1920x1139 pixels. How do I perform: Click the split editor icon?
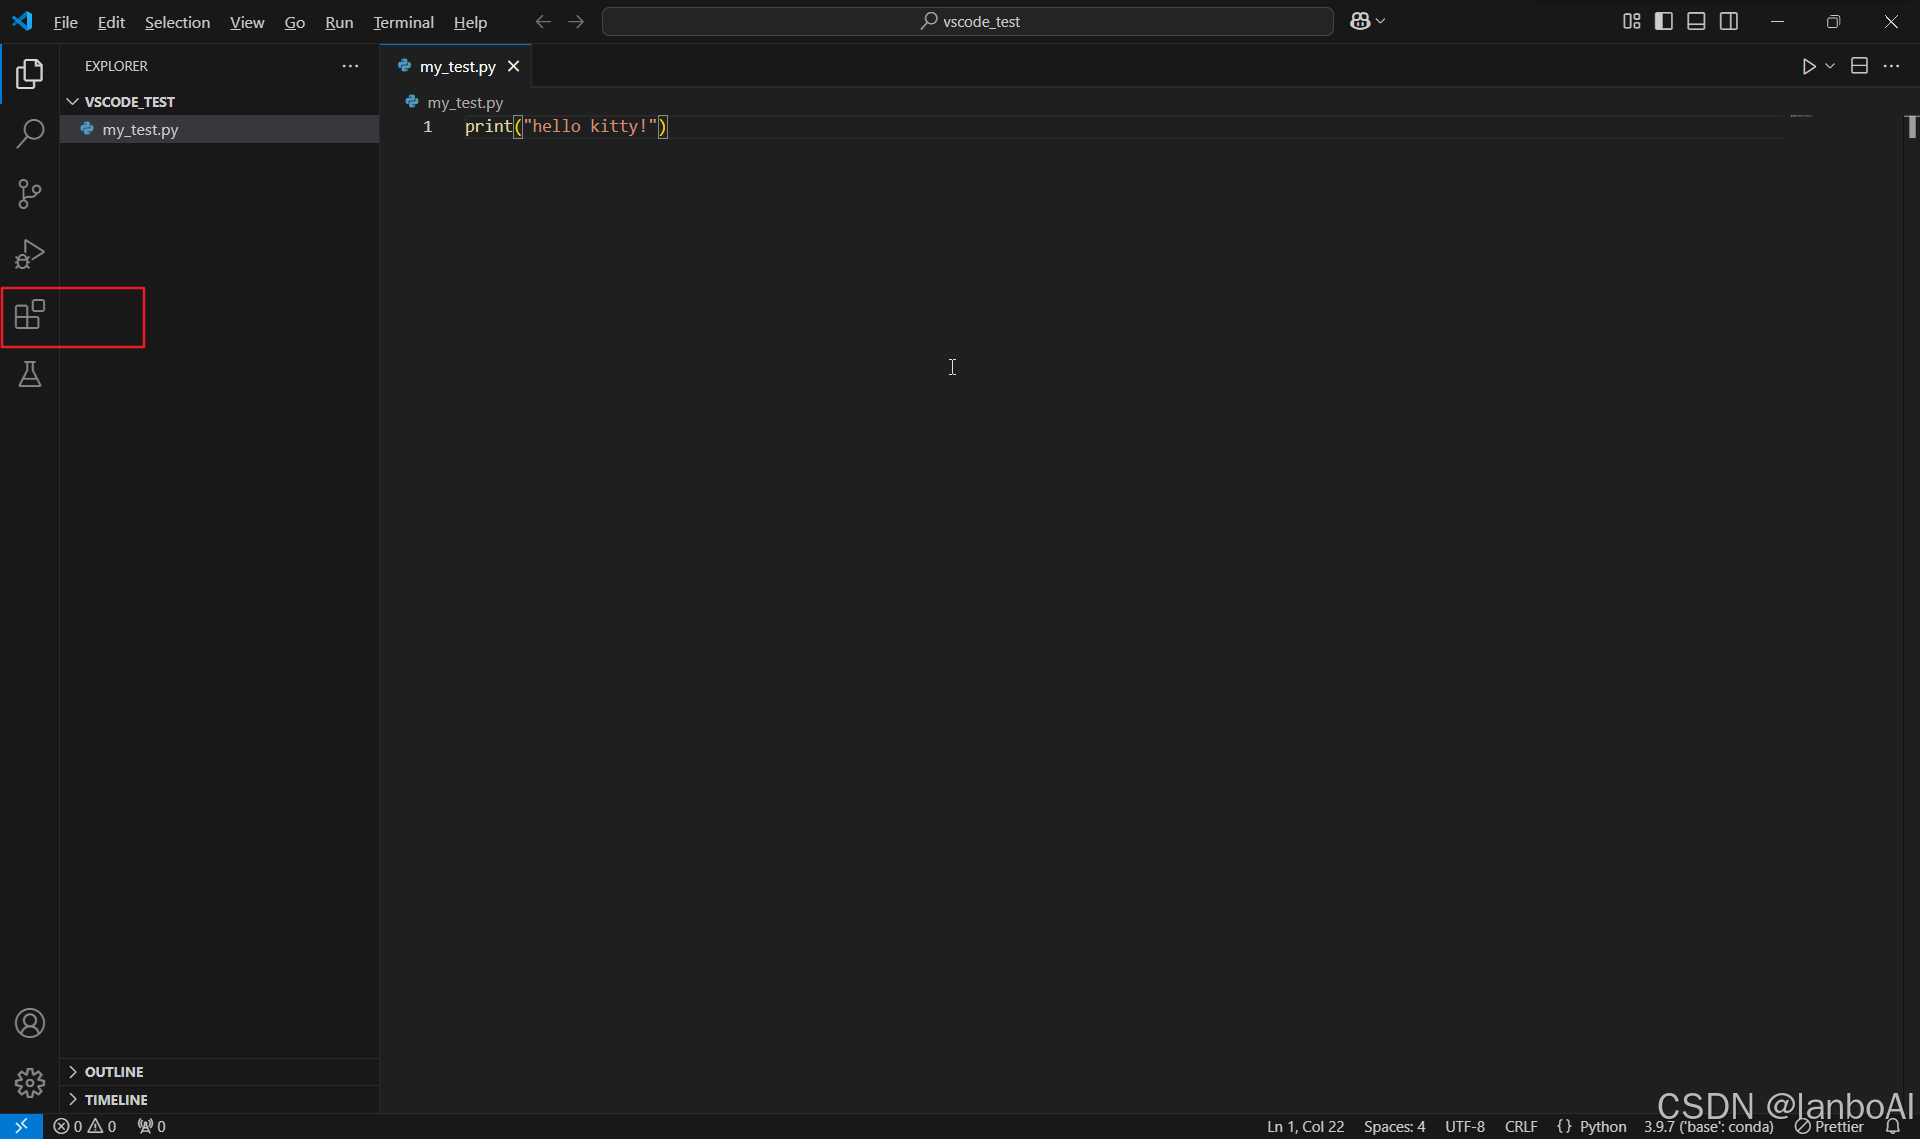pyautogui.click(x=1859, y=66)
